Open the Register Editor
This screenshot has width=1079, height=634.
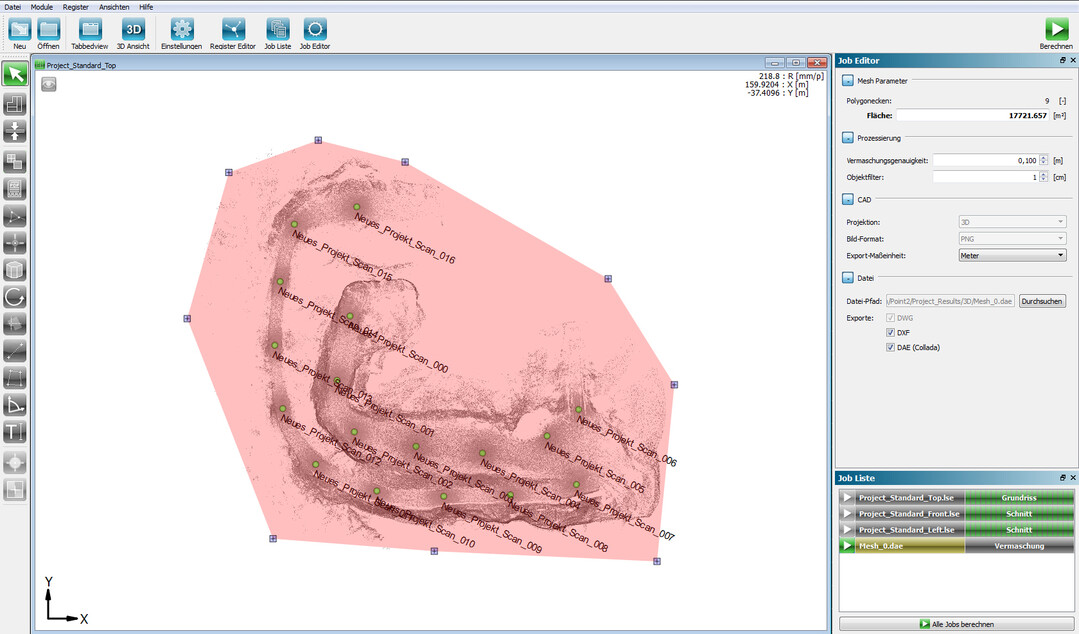pos(233,30)
